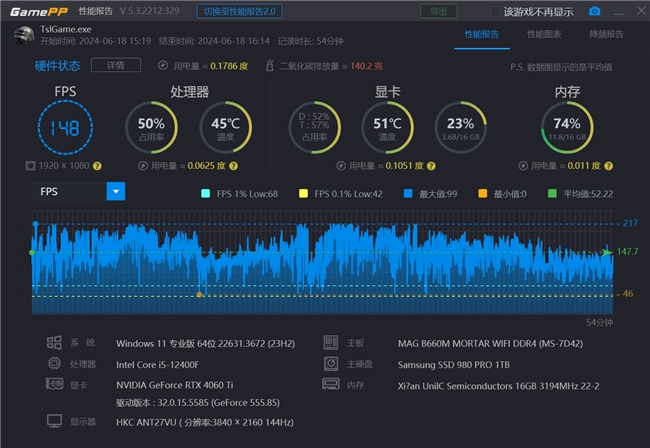The width and height of the screenshot is (650, 448).
Task: Click the orange minimum marker on FPS chart
Action: 199,295
